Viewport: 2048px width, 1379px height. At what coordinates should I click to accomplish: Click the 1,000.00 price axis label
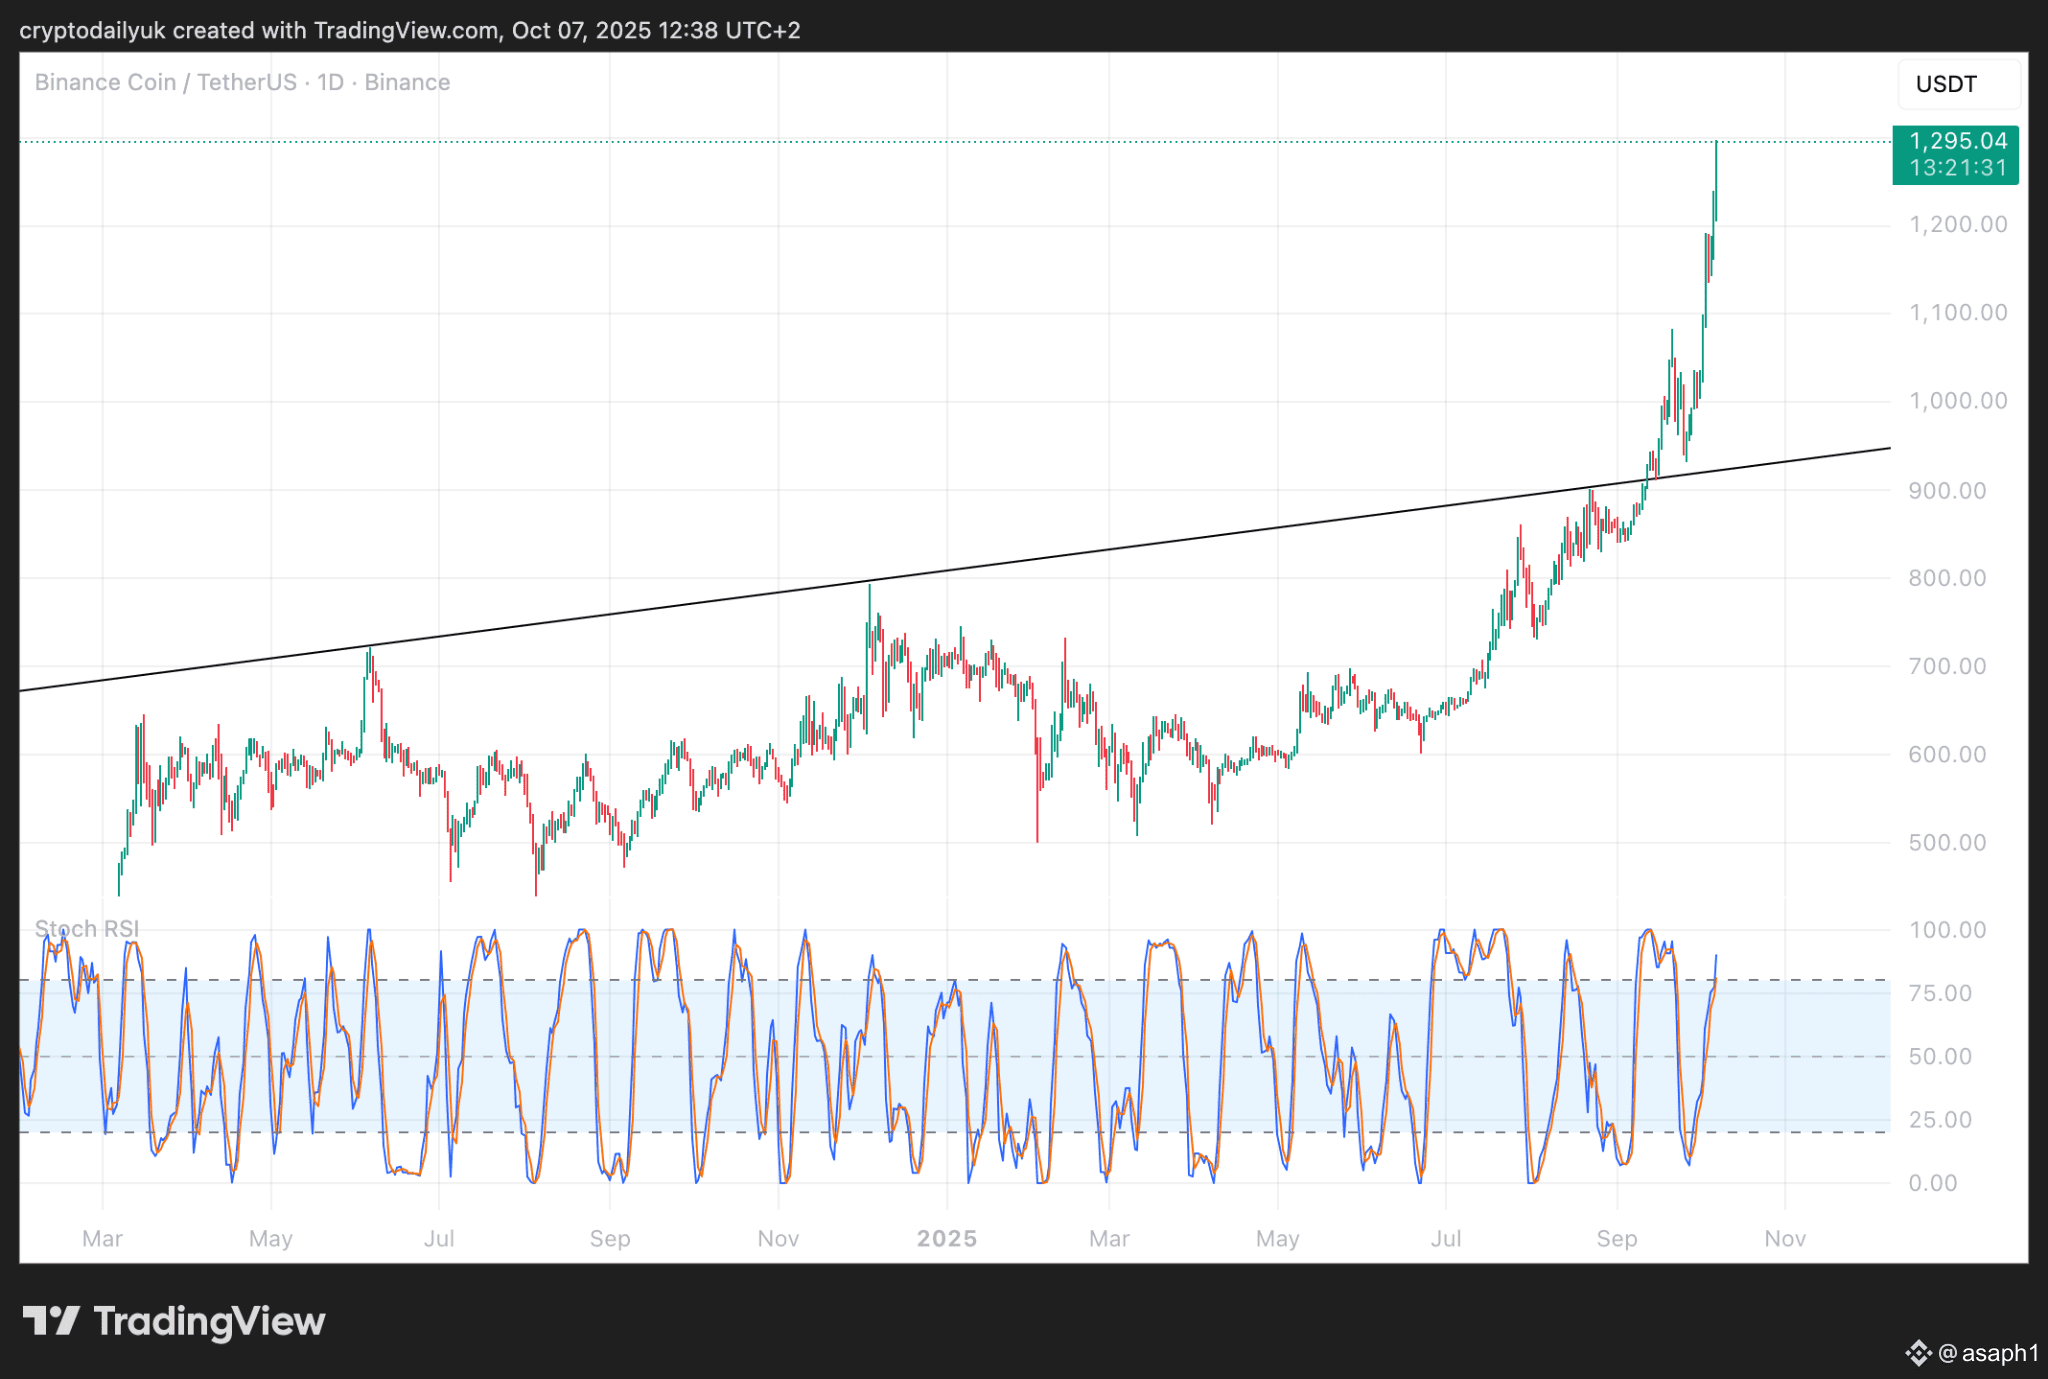(x=1958, y=401)
